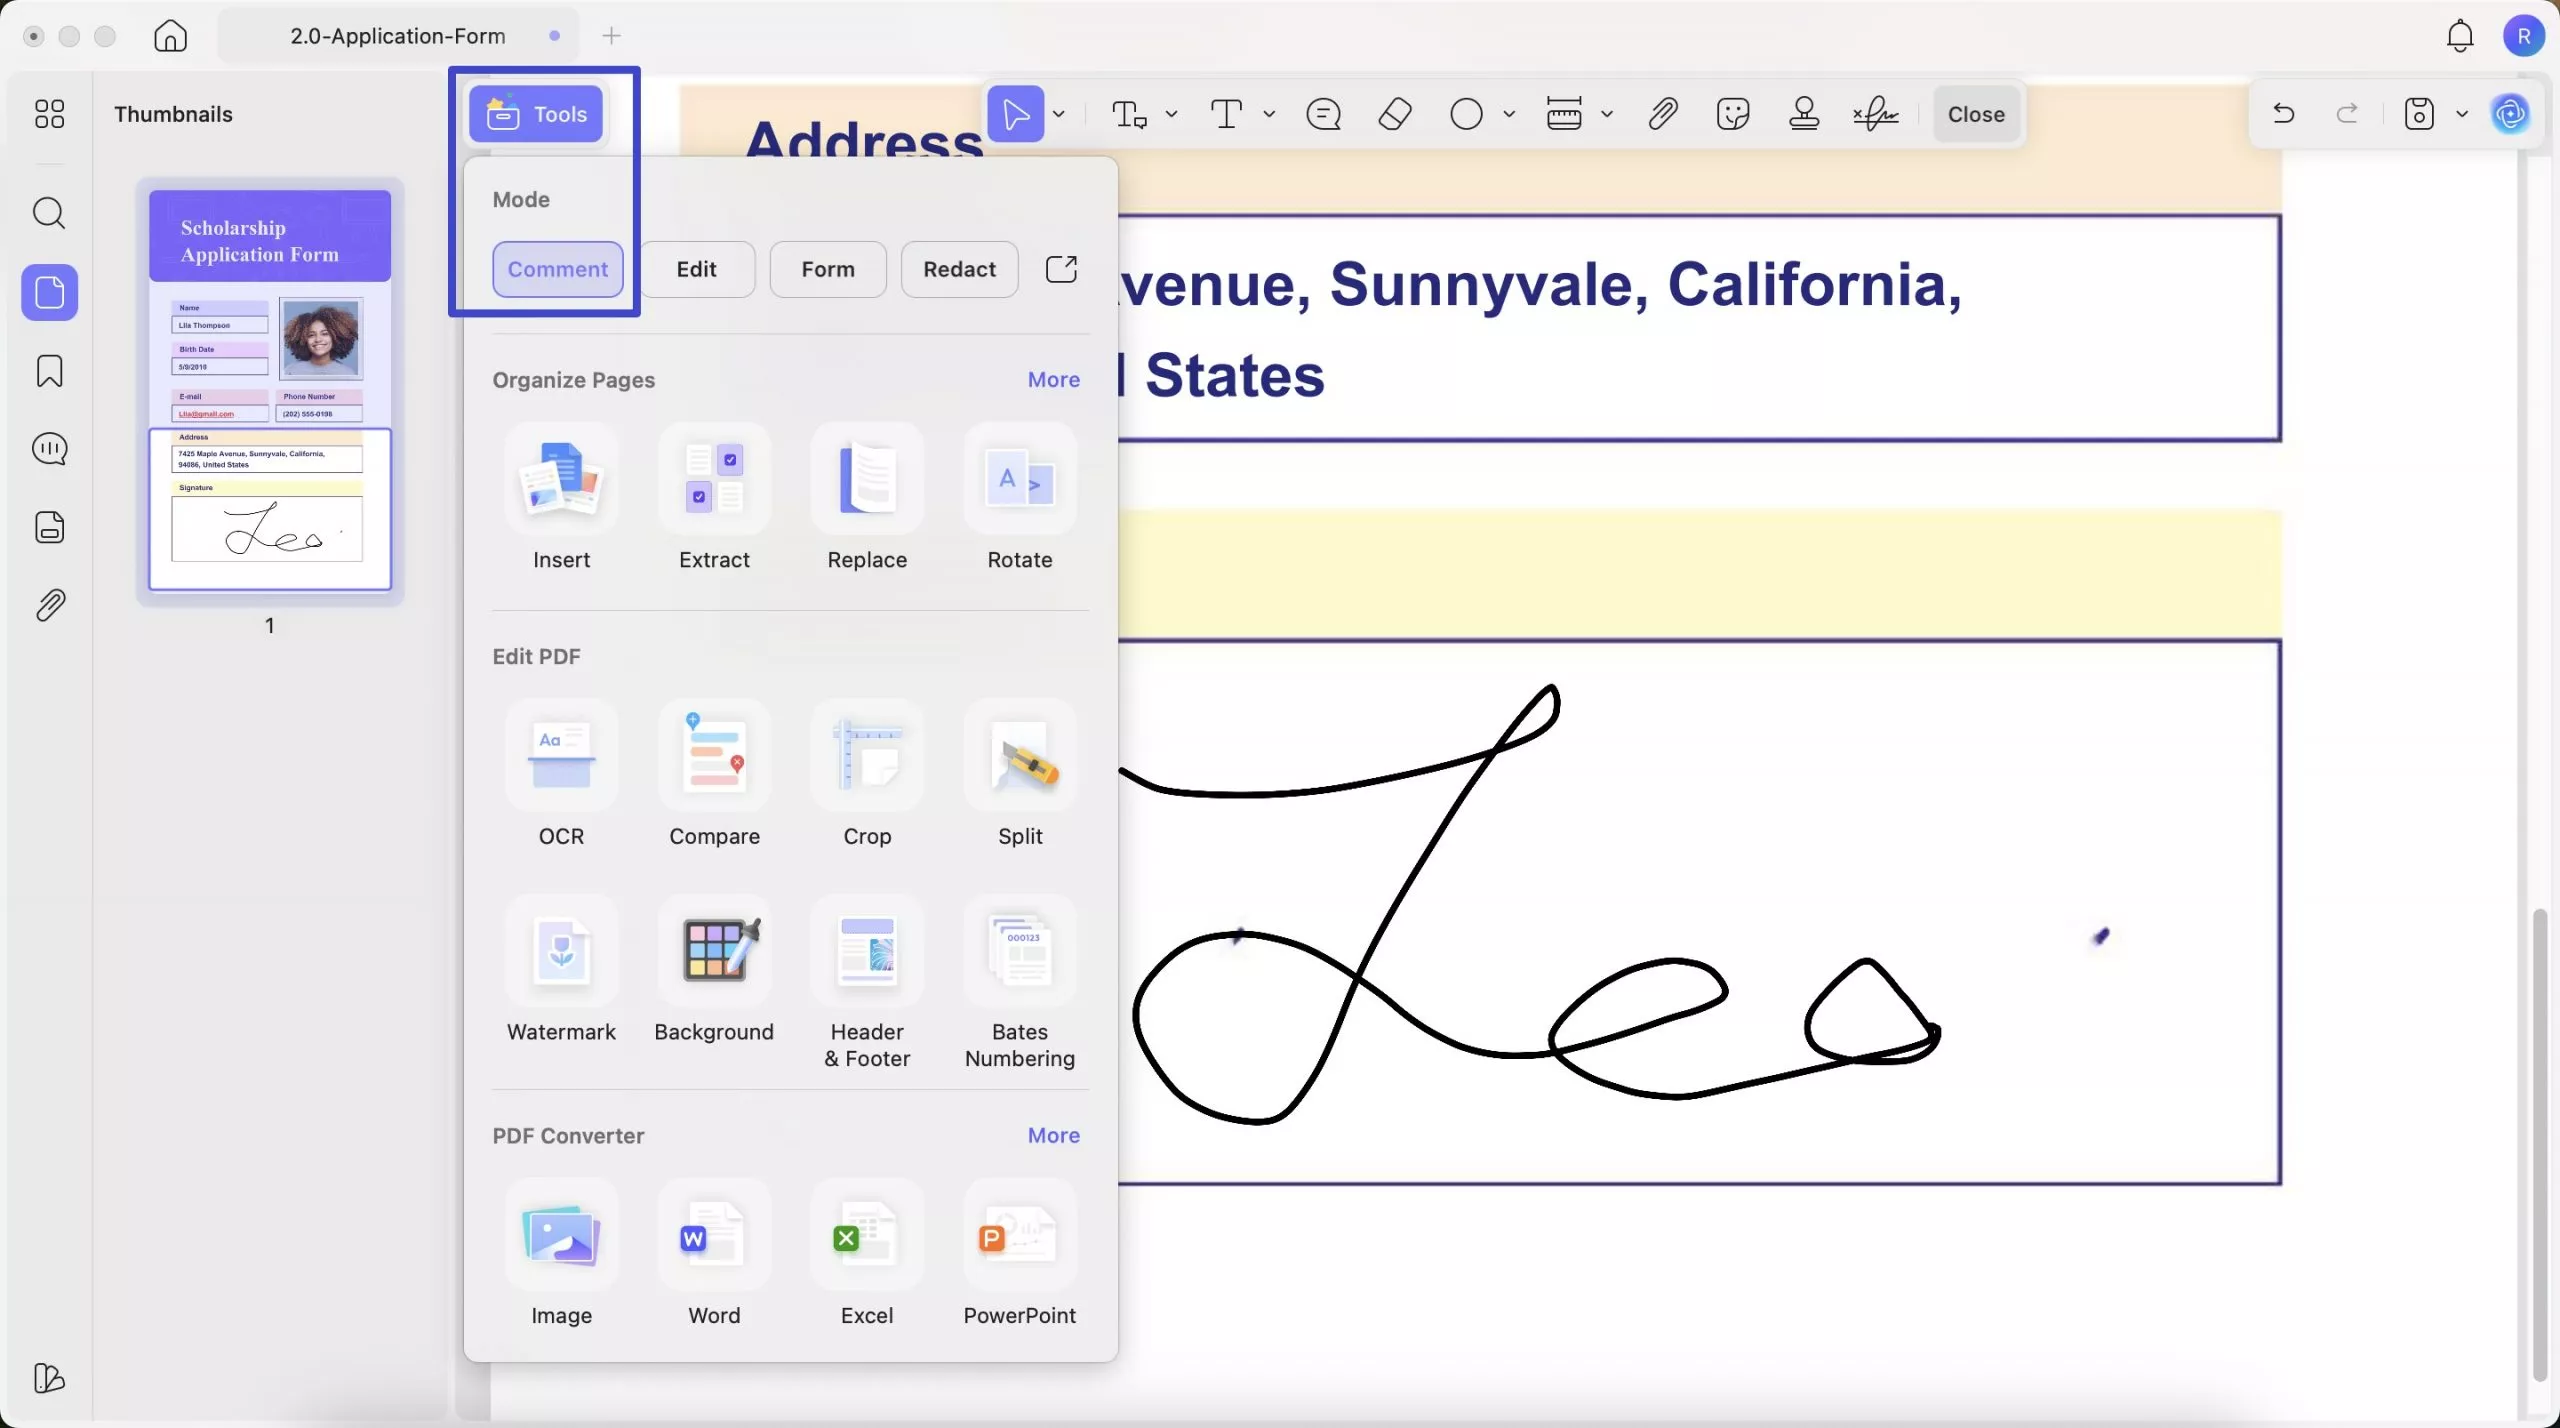Open the notifications bell

tap(2460, 36)
